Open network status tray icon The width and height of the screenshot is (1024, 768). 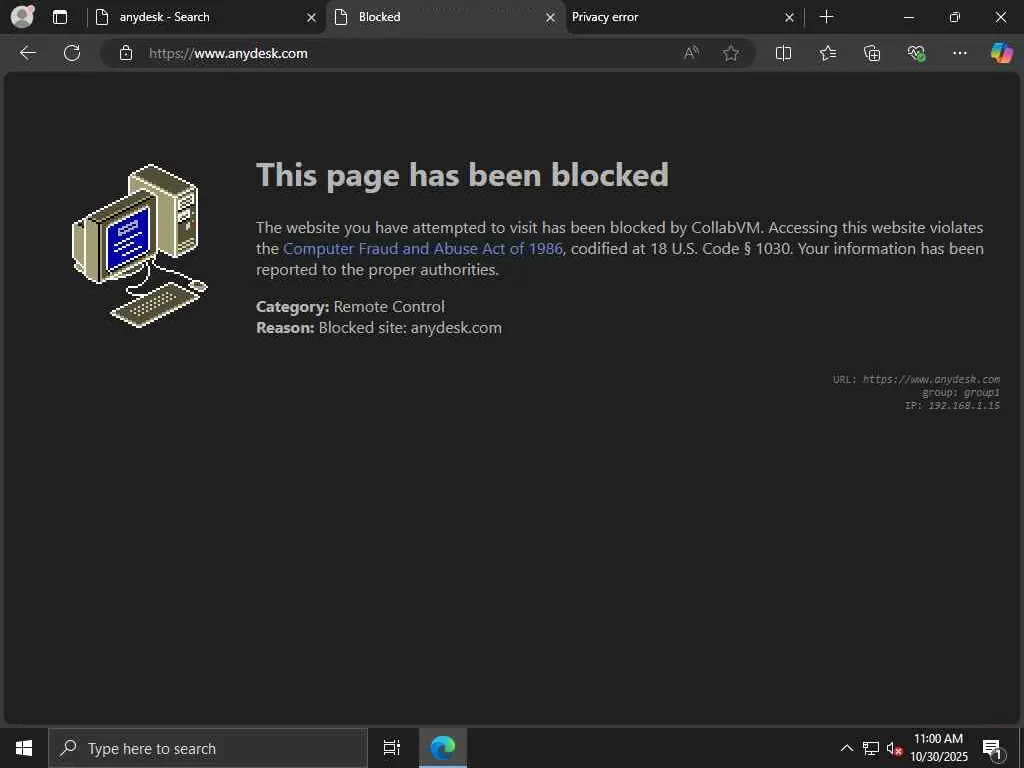871,748
